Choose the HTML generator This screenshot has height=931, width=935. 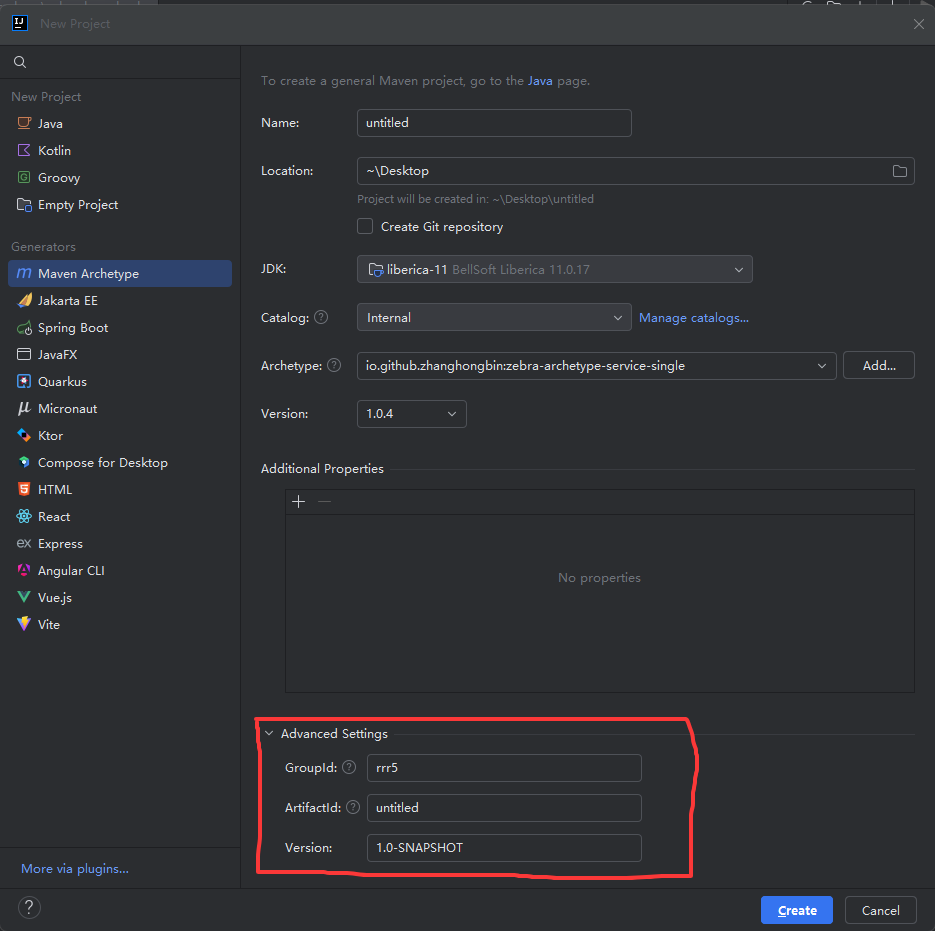click(x=120, y=490)
